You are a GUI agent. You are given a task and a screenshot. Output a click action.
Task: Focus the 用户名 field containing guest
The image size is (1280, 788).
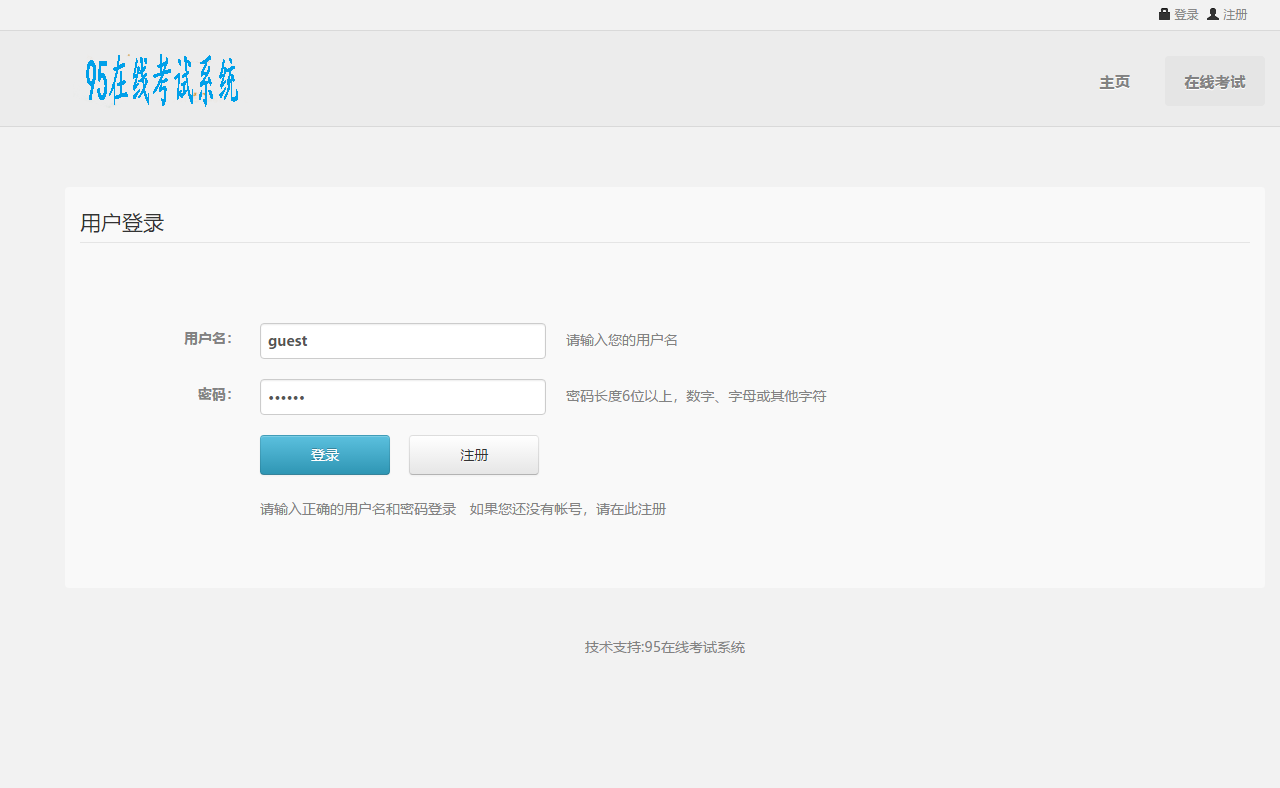tap(403, 341)
